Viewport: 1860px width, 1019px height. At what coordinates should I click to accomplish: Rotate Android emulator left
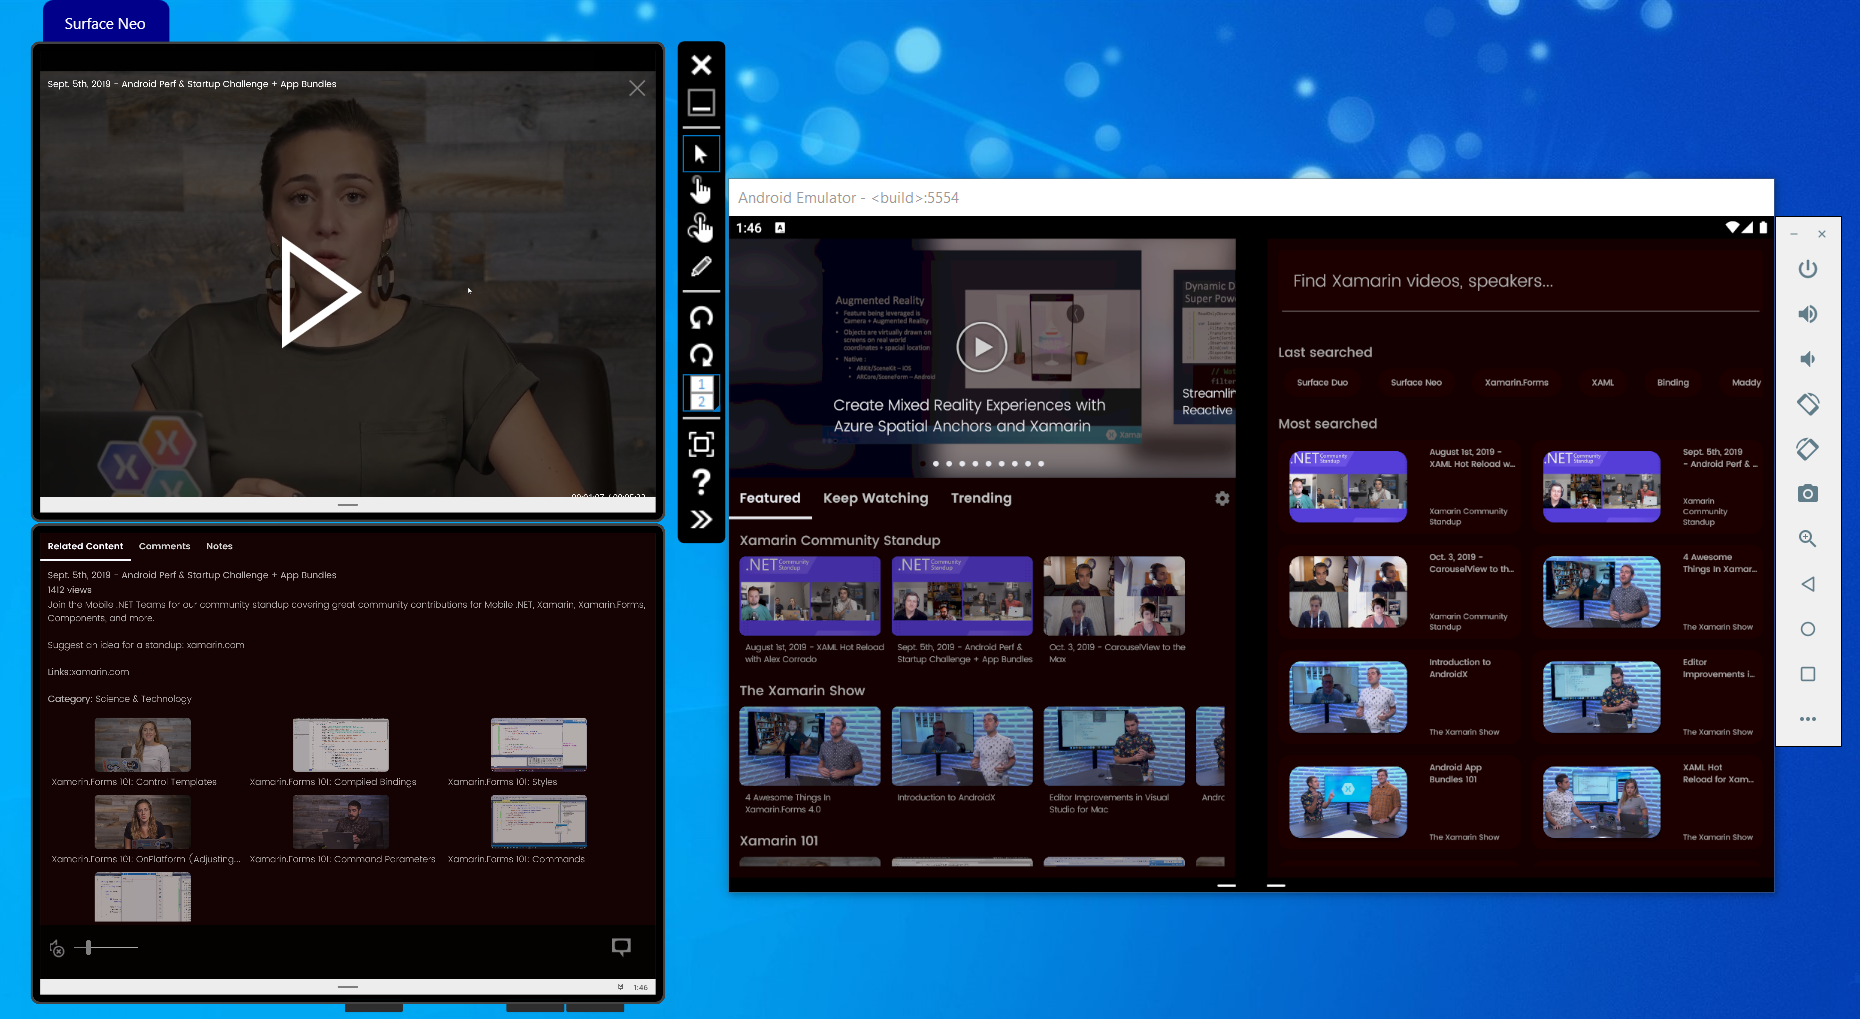[x=1808, y=404]
